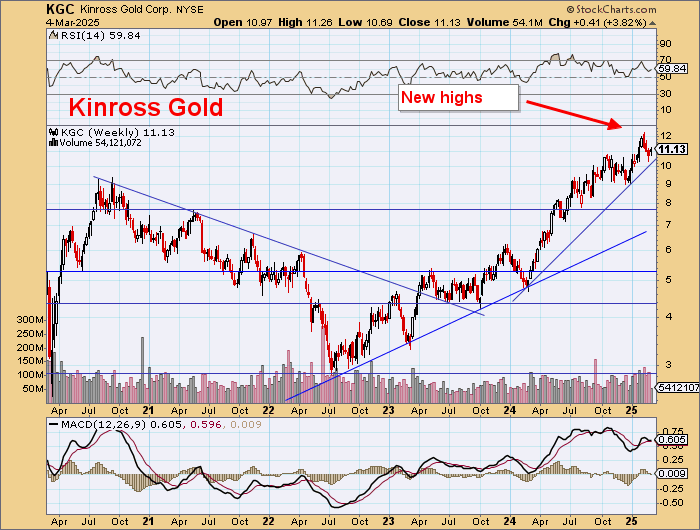Click the 0.596 signal value in MACD legend
The width and height of the screenshot is (700, 530).
[206, 425]
